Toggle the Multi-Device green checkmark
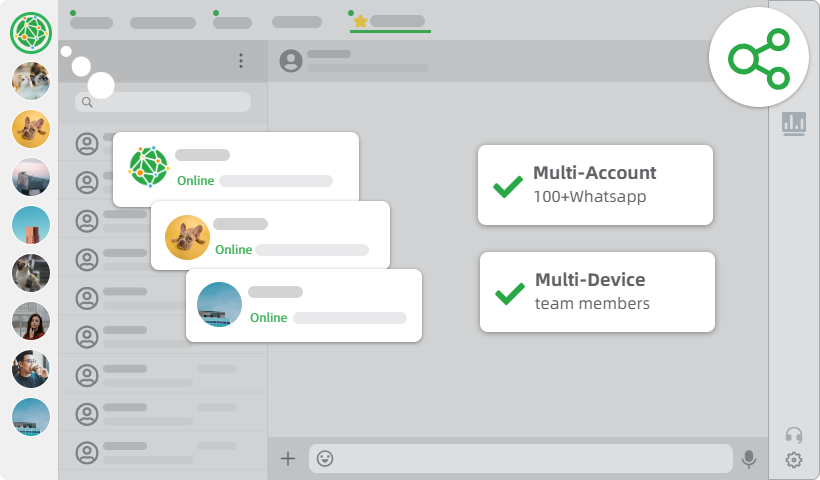Image resolution: width=820 pixels, height=480 pixels. tap(510, 292)
